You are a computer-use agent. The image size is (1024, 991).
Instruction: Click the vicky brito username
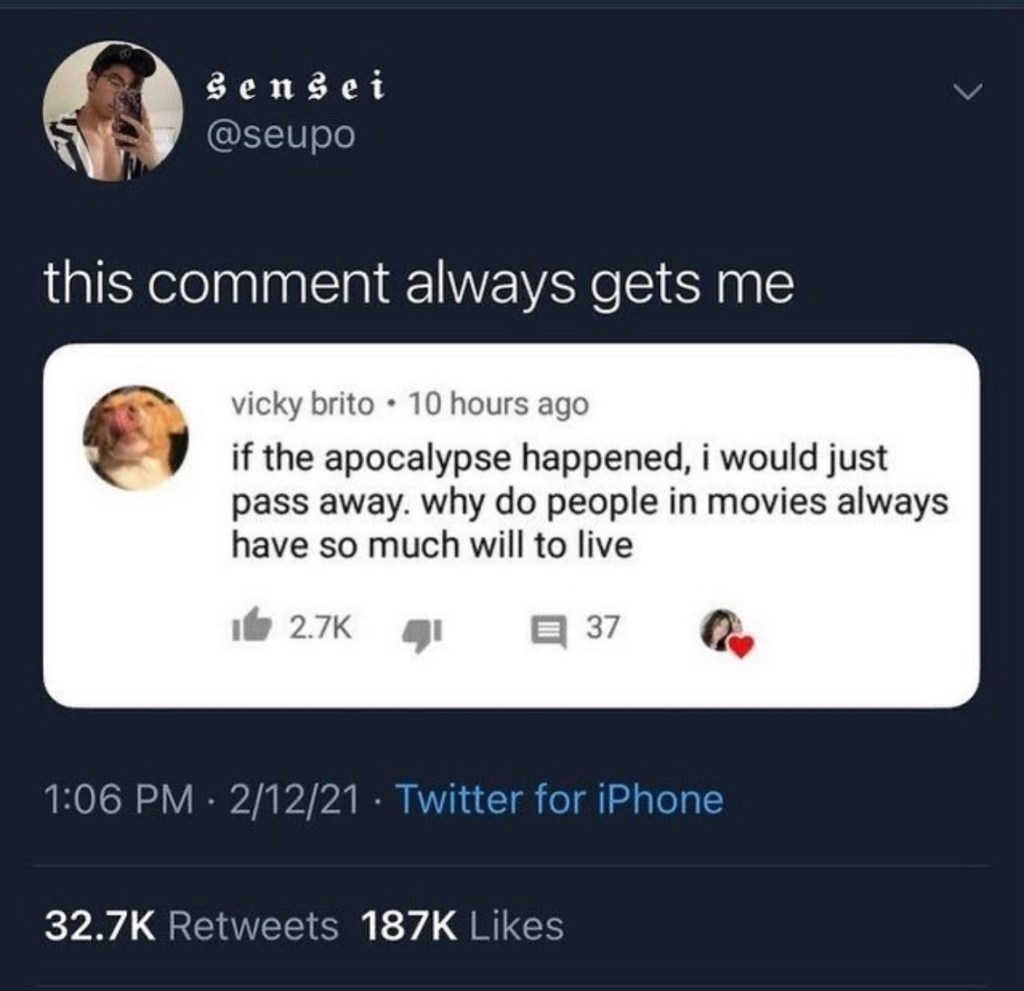click(x=304, y=405)
